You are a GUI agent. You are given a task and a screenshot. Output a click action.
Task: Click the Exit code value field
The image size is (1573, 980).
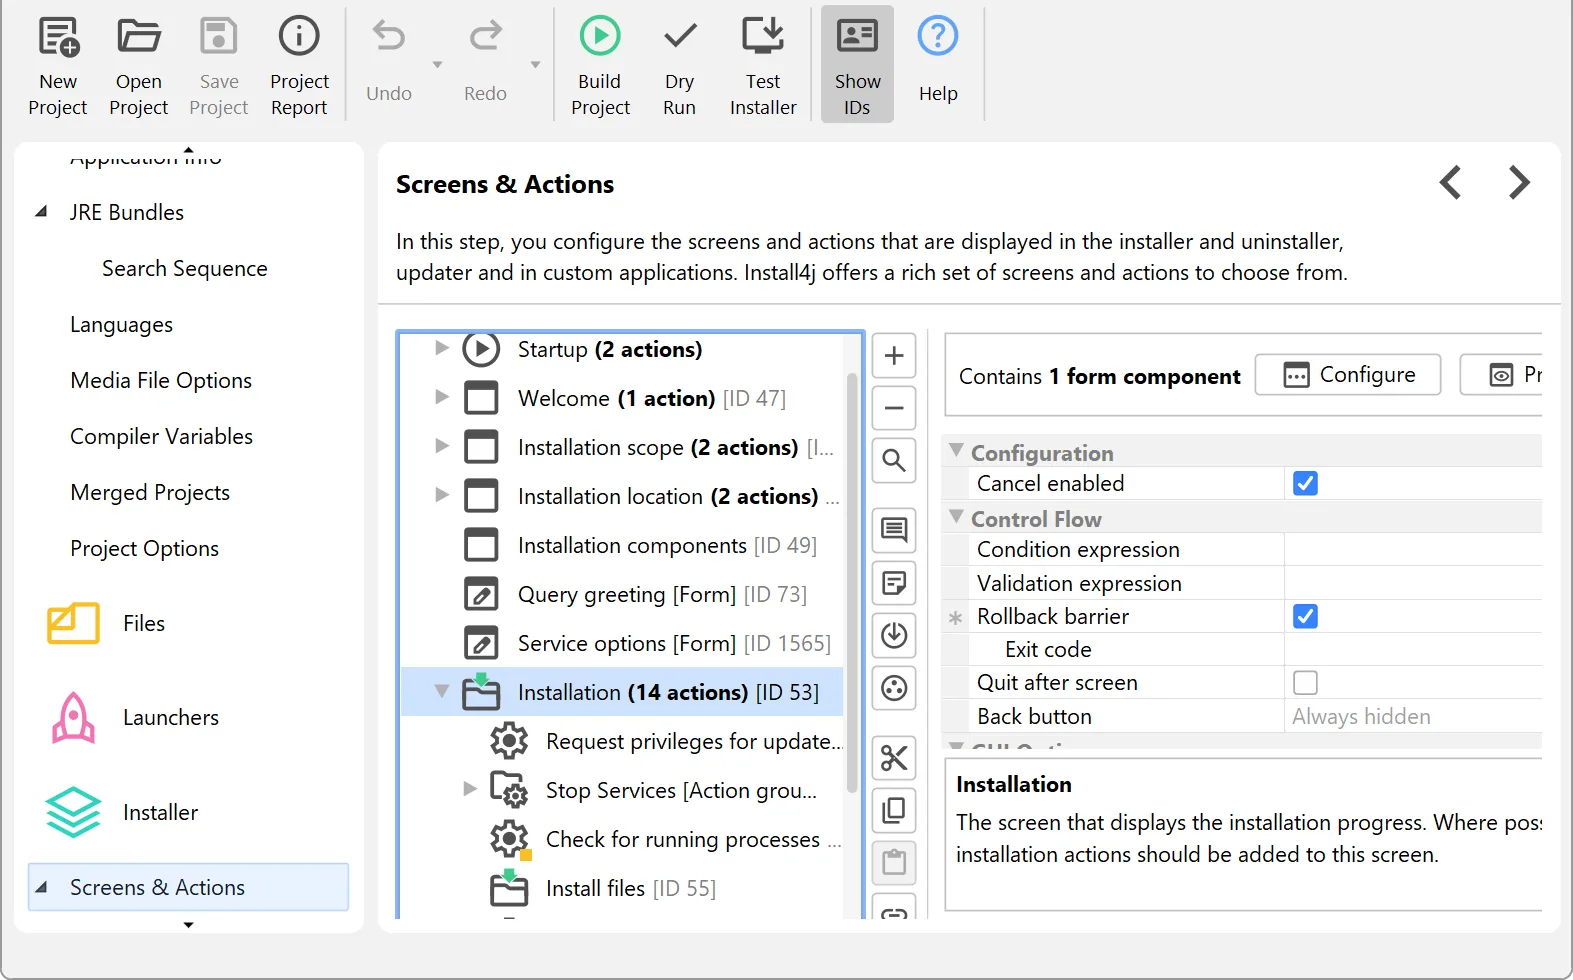1412,649
